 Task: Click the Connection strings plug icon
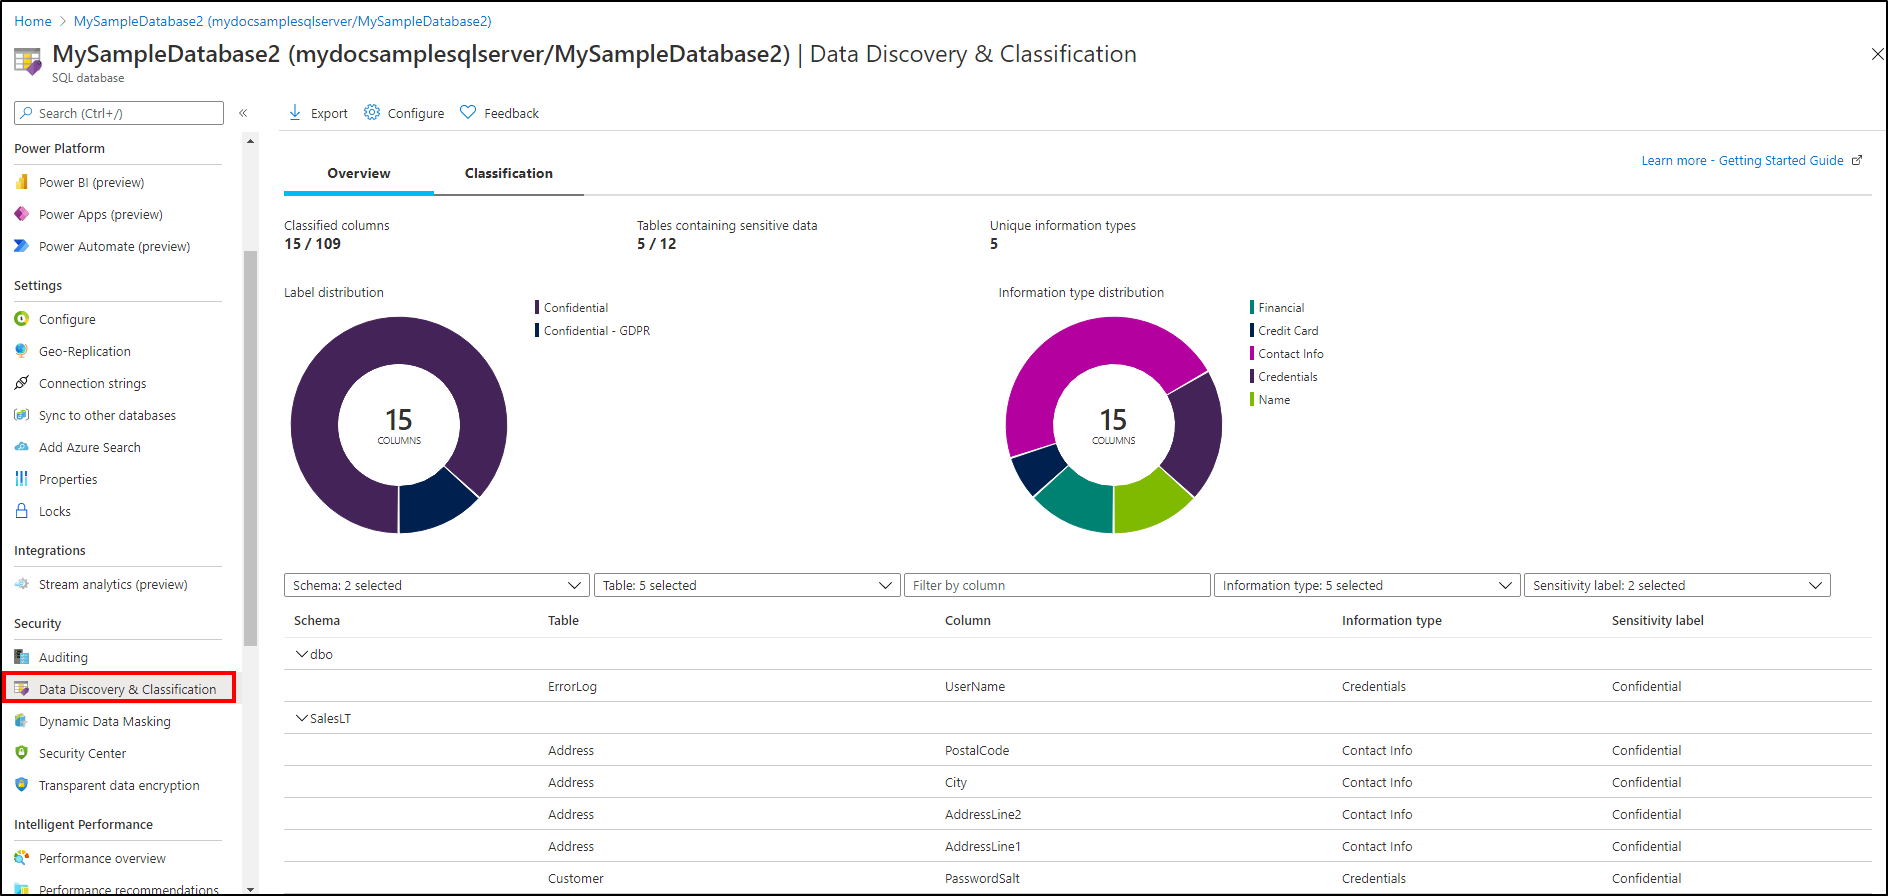[x=22, y=383]
